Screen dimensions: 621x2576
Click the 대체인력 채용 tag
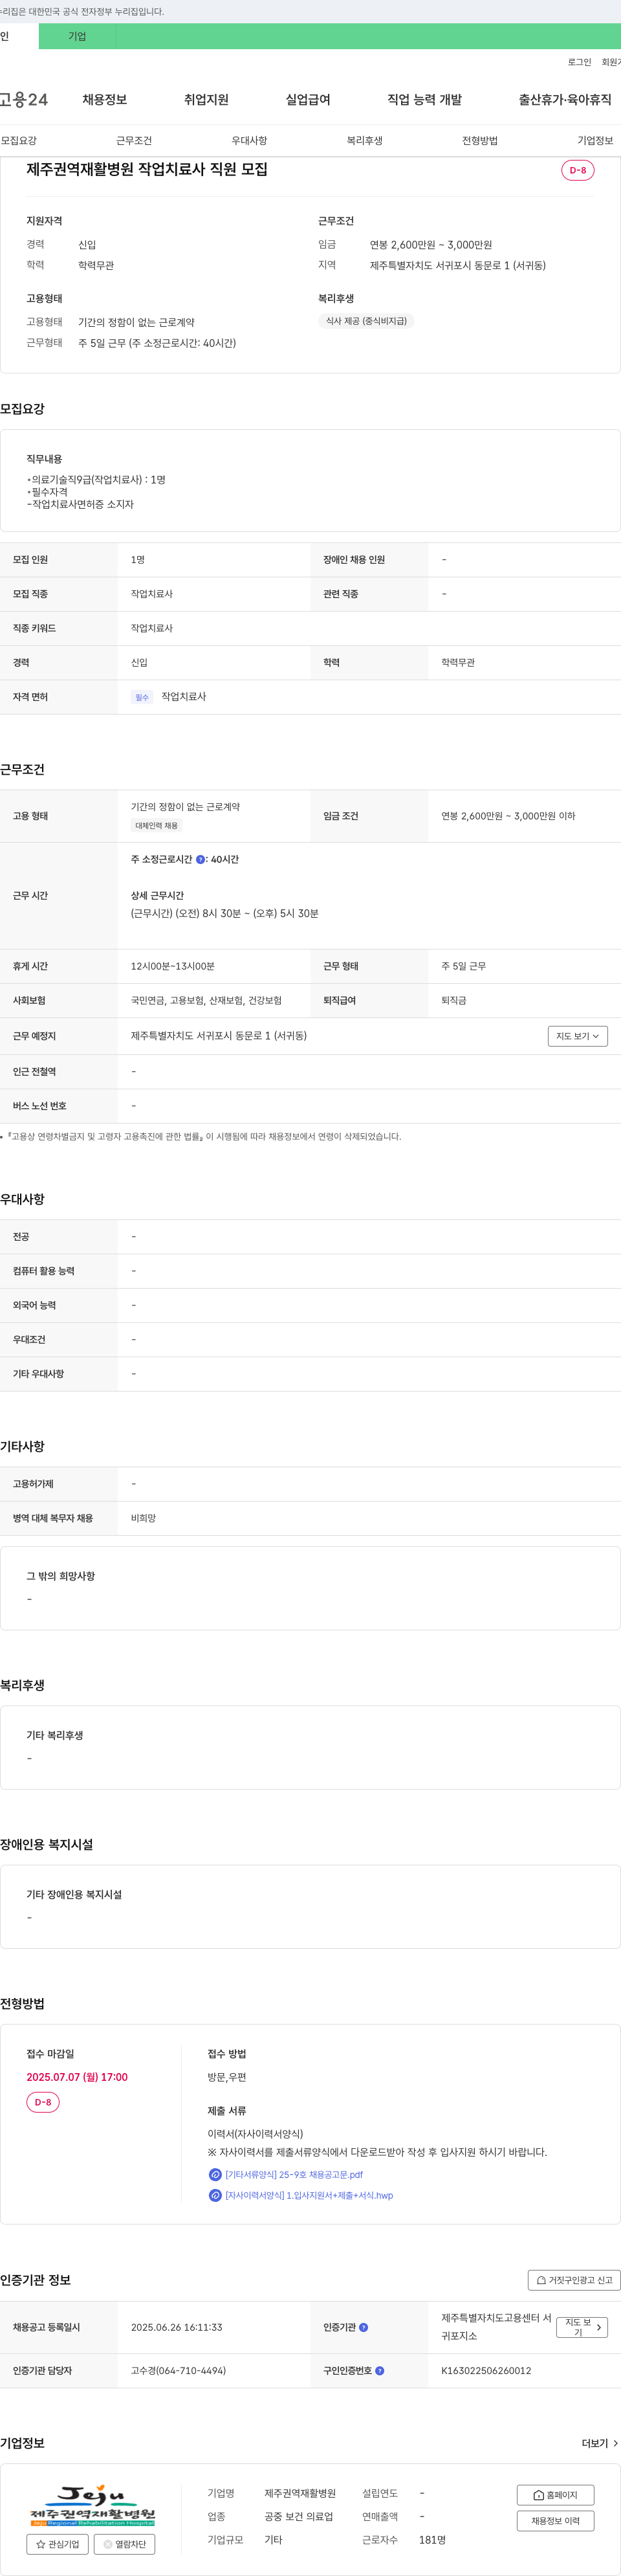tap(157, 826)
